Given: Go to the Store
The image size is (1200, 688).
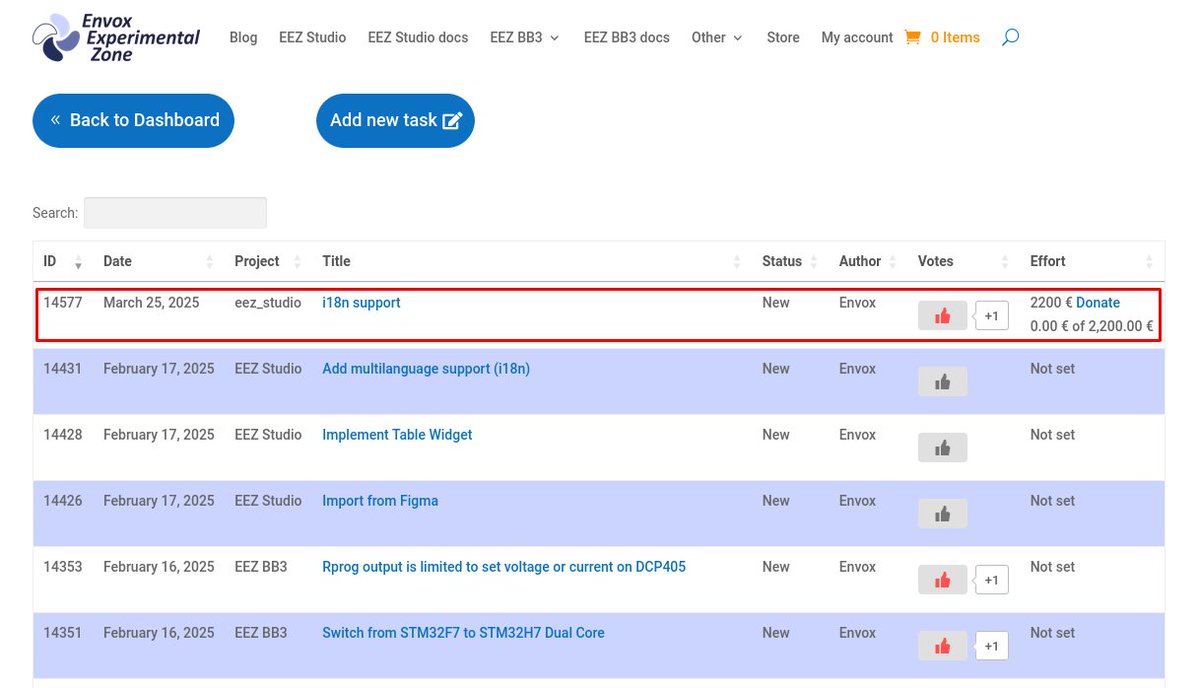Looking at the screenshot, I should [x=783, y=37].
